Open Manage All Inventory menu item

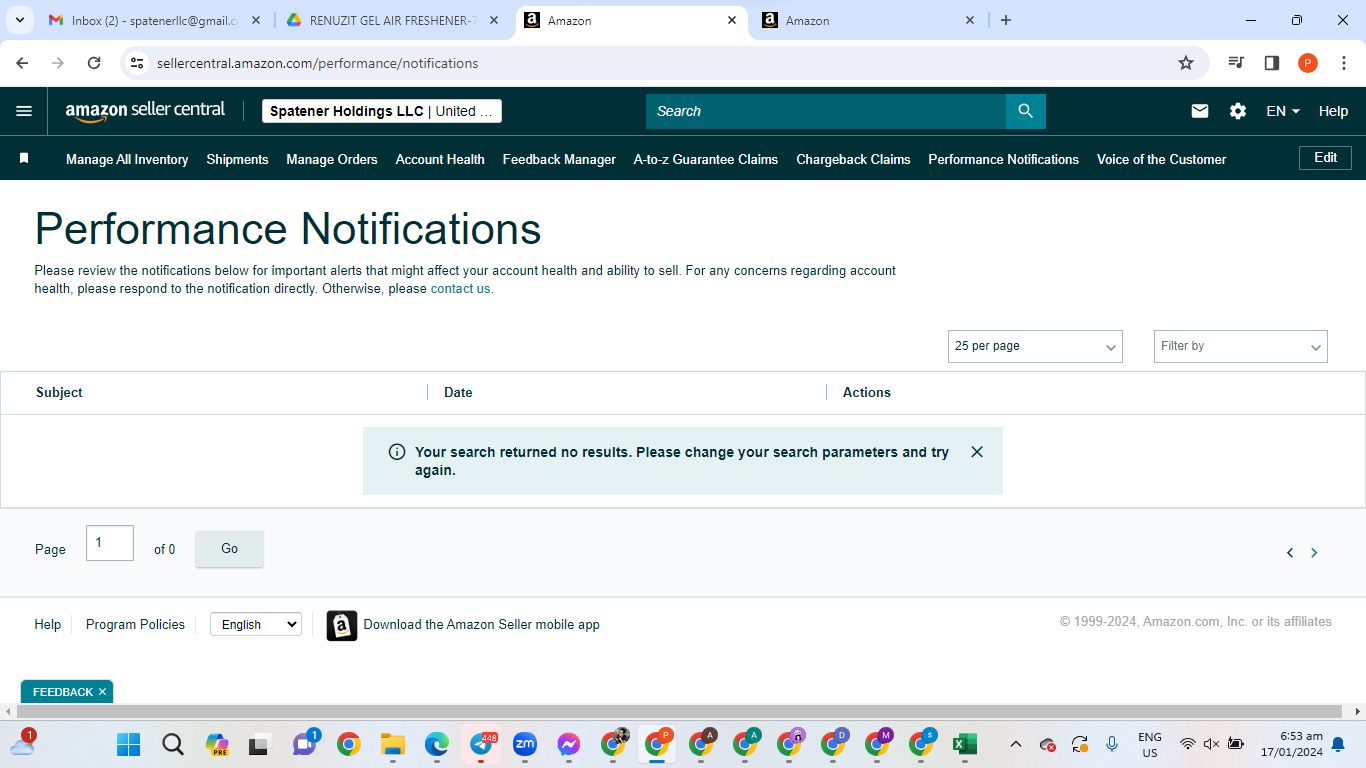[x=127, y=159]
